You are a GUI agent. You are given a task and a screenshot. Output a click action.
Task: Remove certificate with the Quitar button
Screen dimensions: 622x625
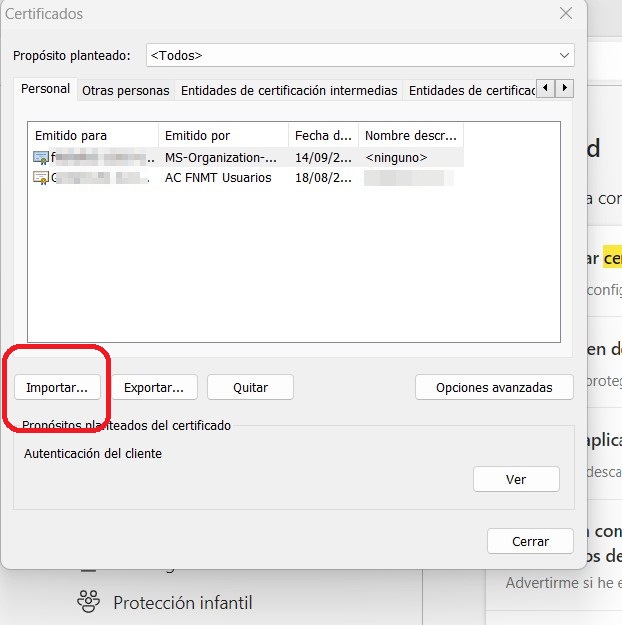[x=250, y=387]
